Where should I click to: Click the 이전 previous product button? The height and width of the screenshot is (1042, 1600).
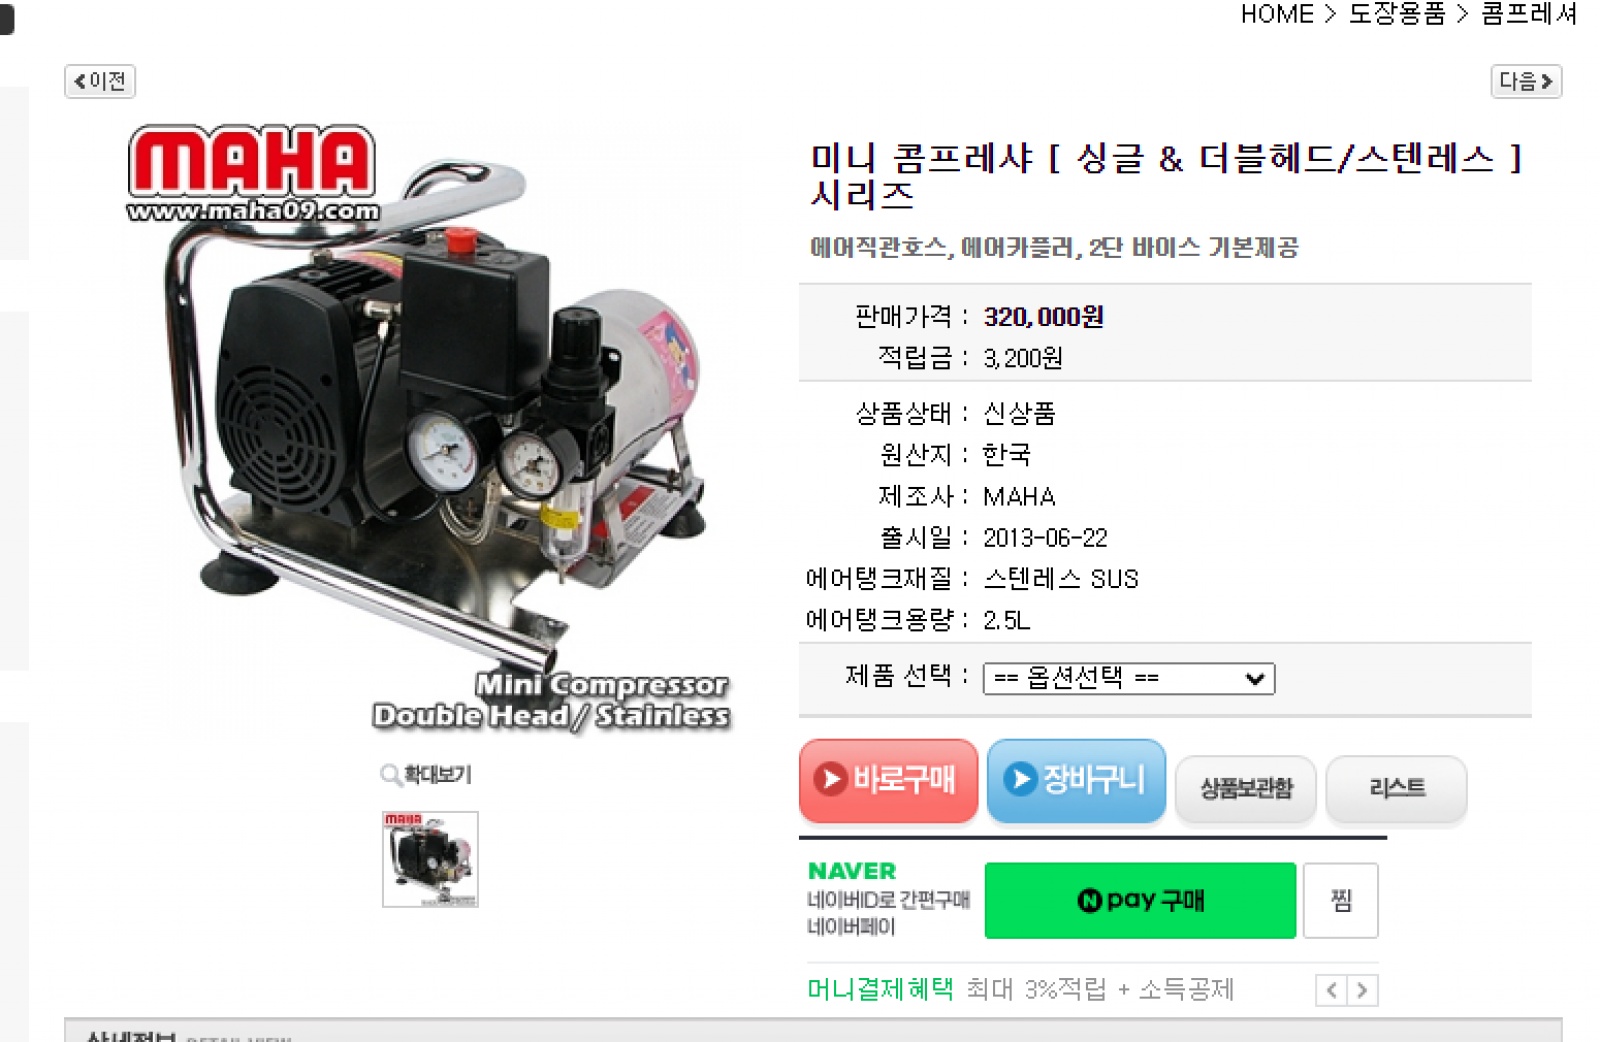click(x=100, y=81)
